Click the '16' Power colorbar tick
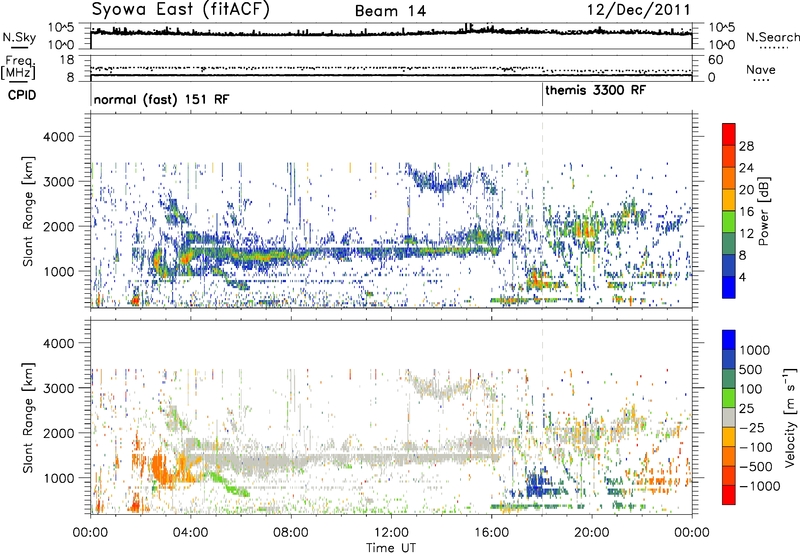This screenshot has height=554, width=800. pyautogui.click(x=746, y=212)
